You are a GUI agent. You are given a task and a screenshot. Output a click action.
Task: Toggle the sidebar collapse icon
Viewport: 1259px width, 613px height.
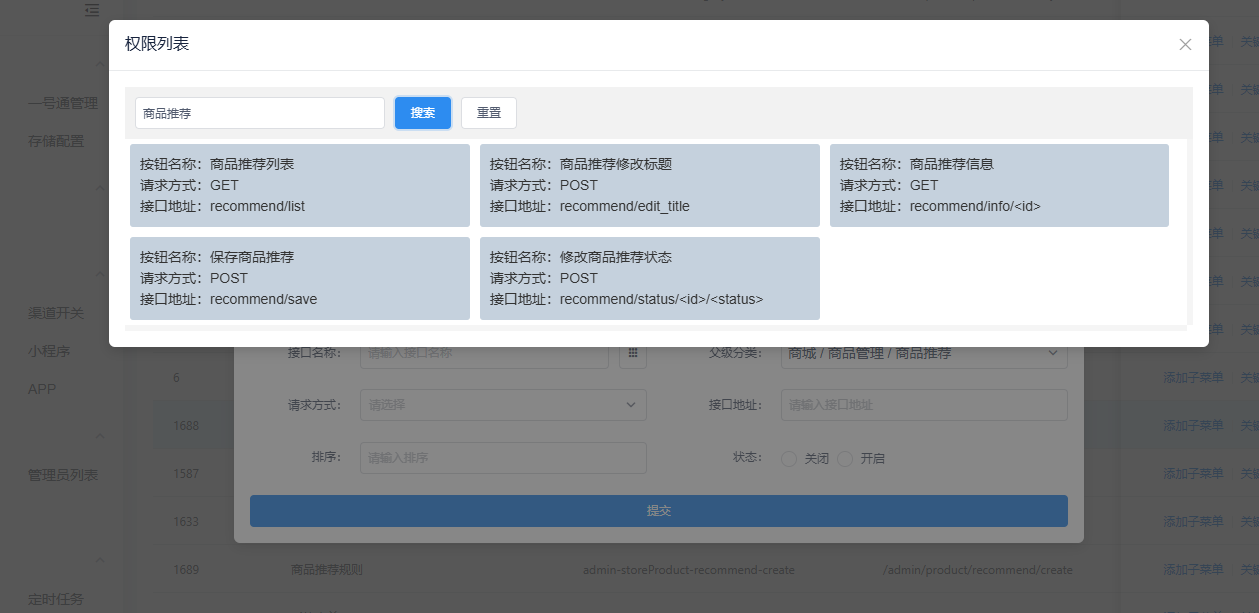(92, 10)
